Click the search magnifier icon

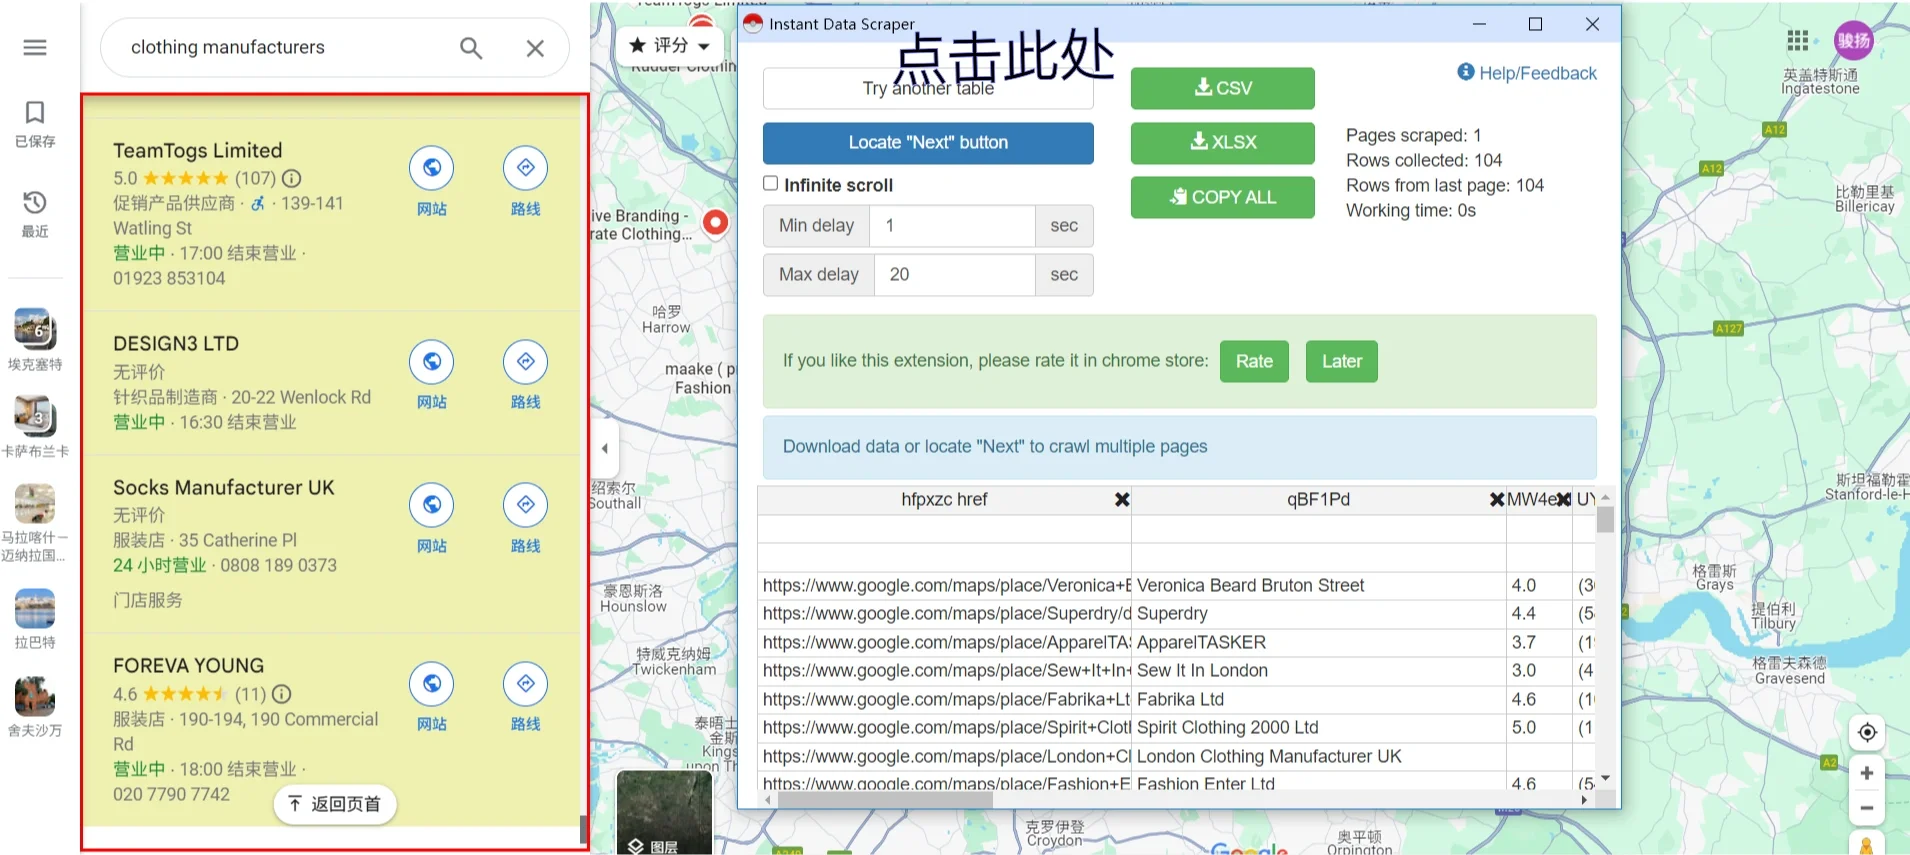[471, 47]
